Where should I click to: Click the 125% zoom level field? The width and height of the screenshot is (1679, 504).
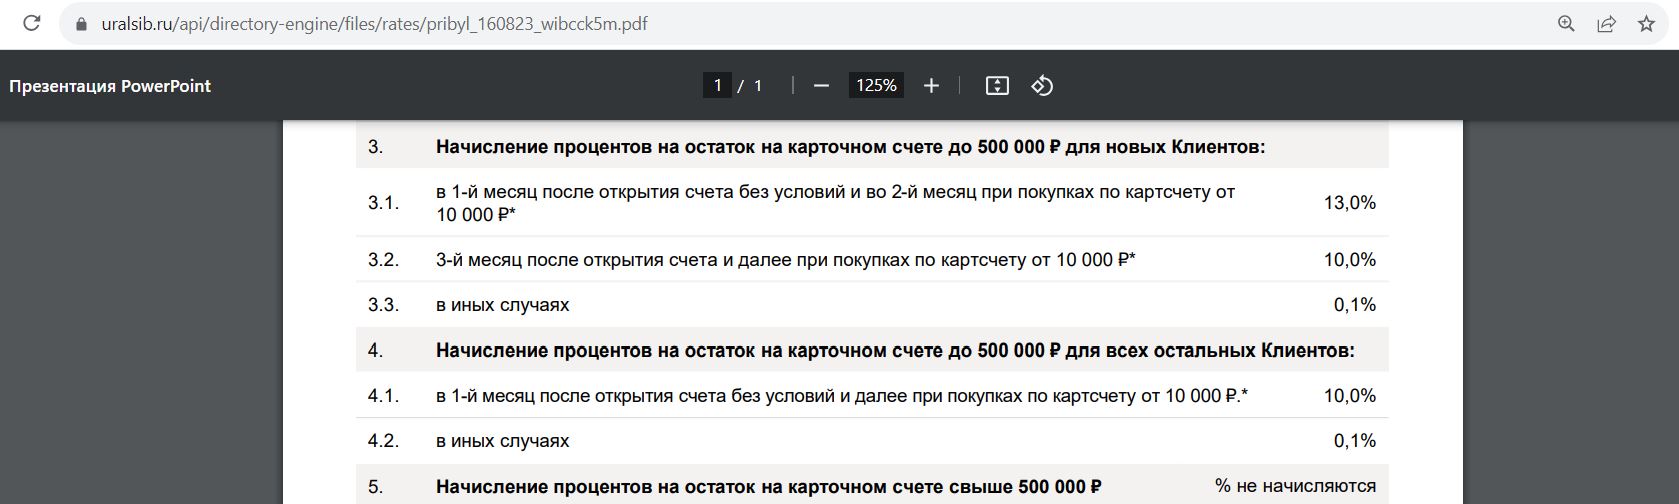tap(876, 85)
